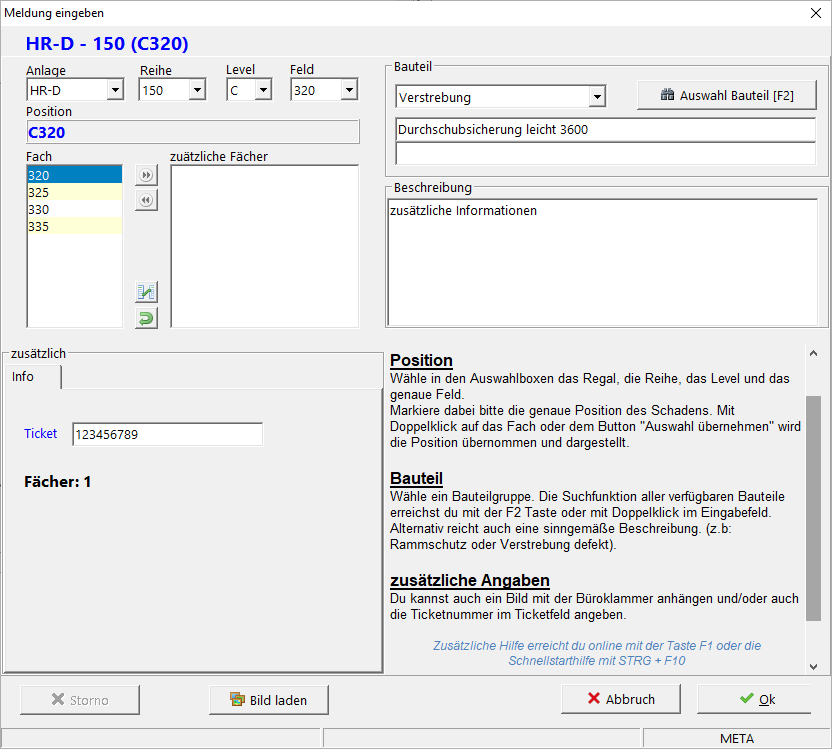Open the Feld dropdown
Screen dimensions: 832x749
tap(348, 91)
